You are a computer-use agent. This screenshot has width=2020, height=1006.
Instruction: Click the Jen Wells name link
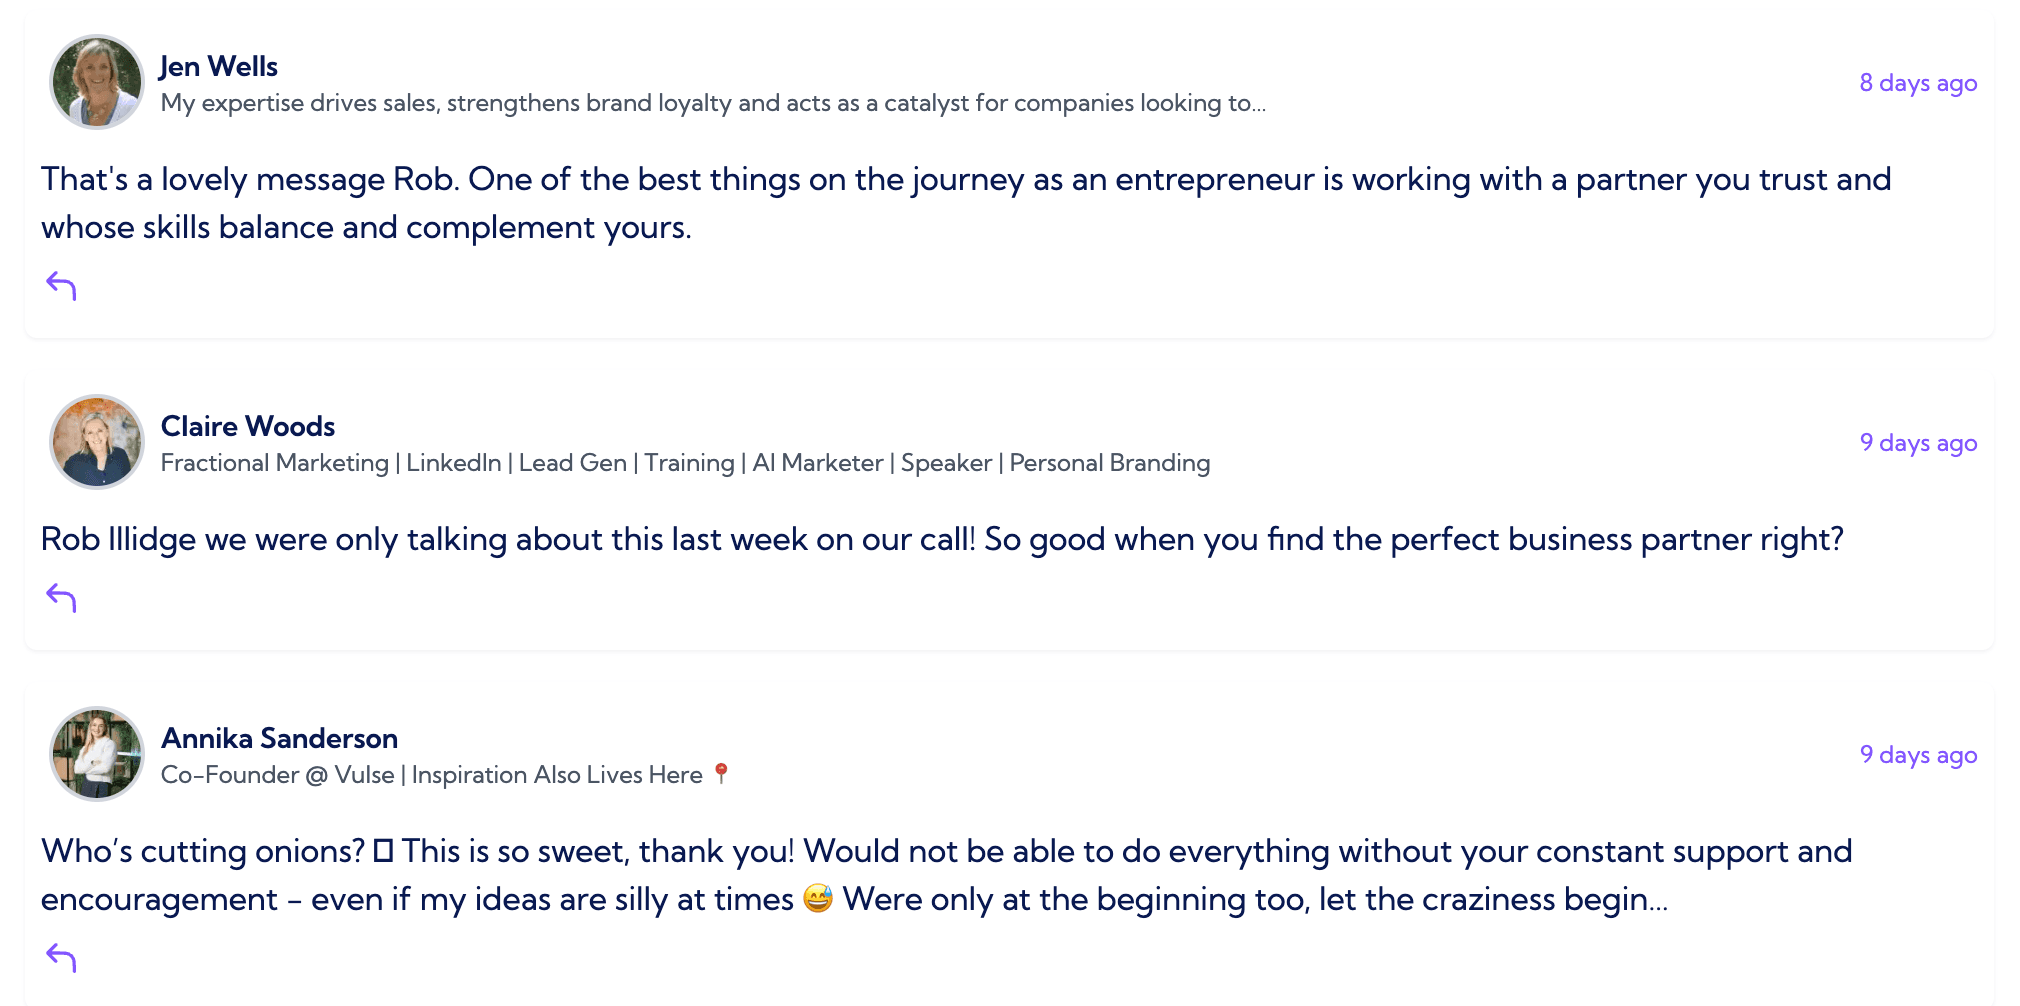point(219,66)
